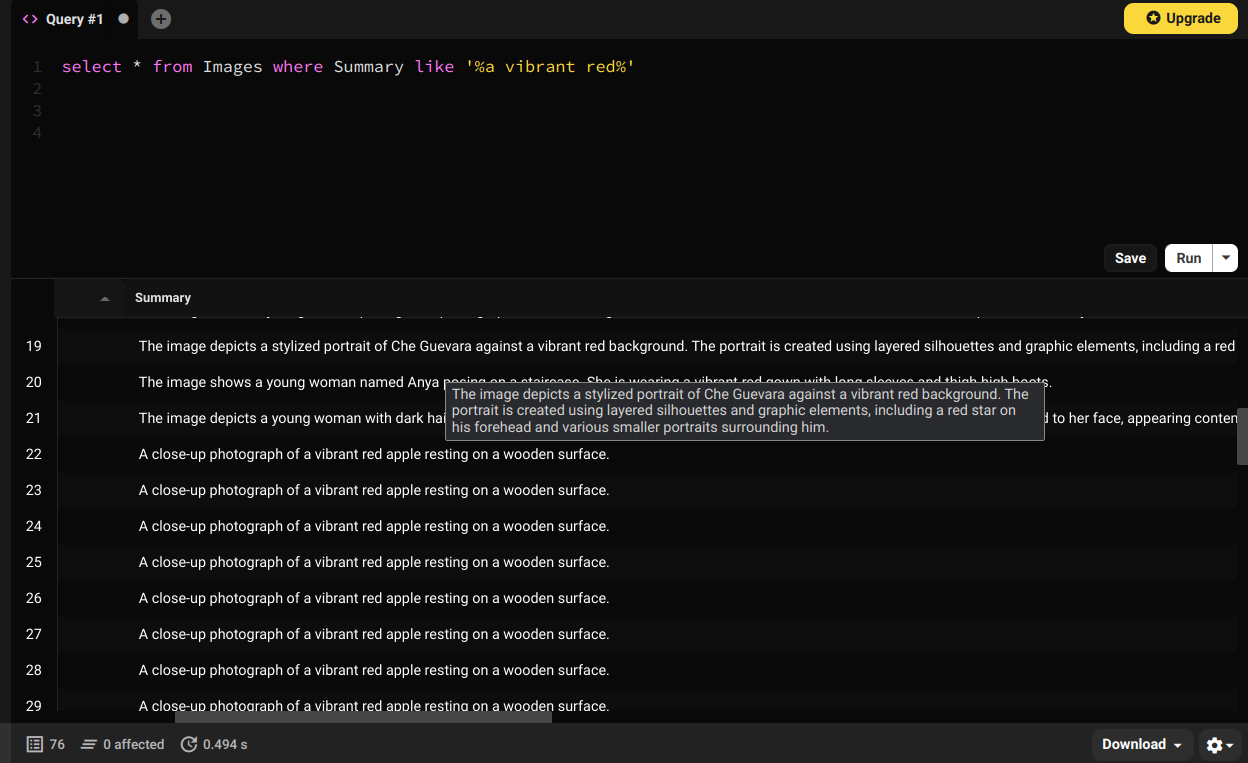This screenshot has width=1248, height=763.
Task: Click the horizontal scrollbar thumb below results
Action: tap(363, 717)
